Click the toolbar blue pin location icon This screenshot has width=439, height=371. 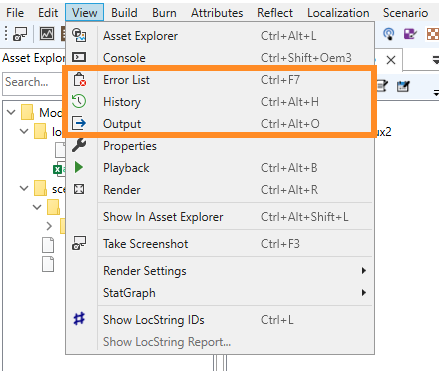(389, 34)
